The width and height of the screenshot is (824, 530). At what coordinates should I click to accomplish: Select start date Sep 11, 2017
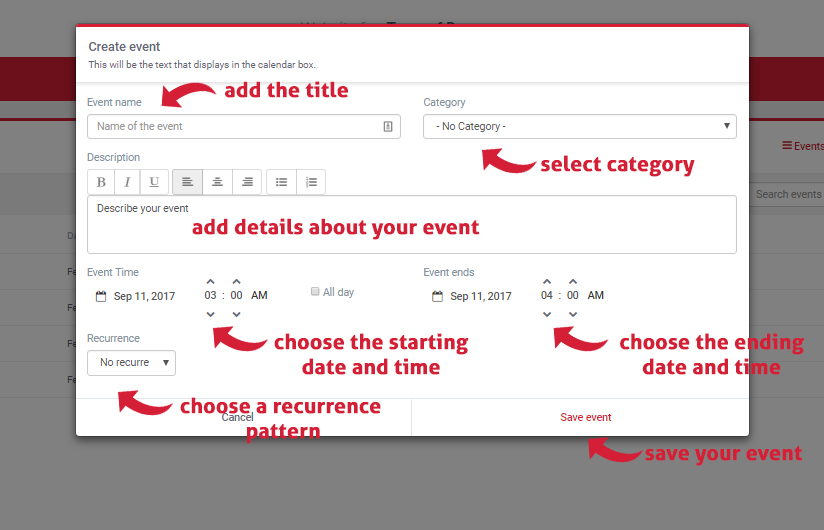pos(145,296)
